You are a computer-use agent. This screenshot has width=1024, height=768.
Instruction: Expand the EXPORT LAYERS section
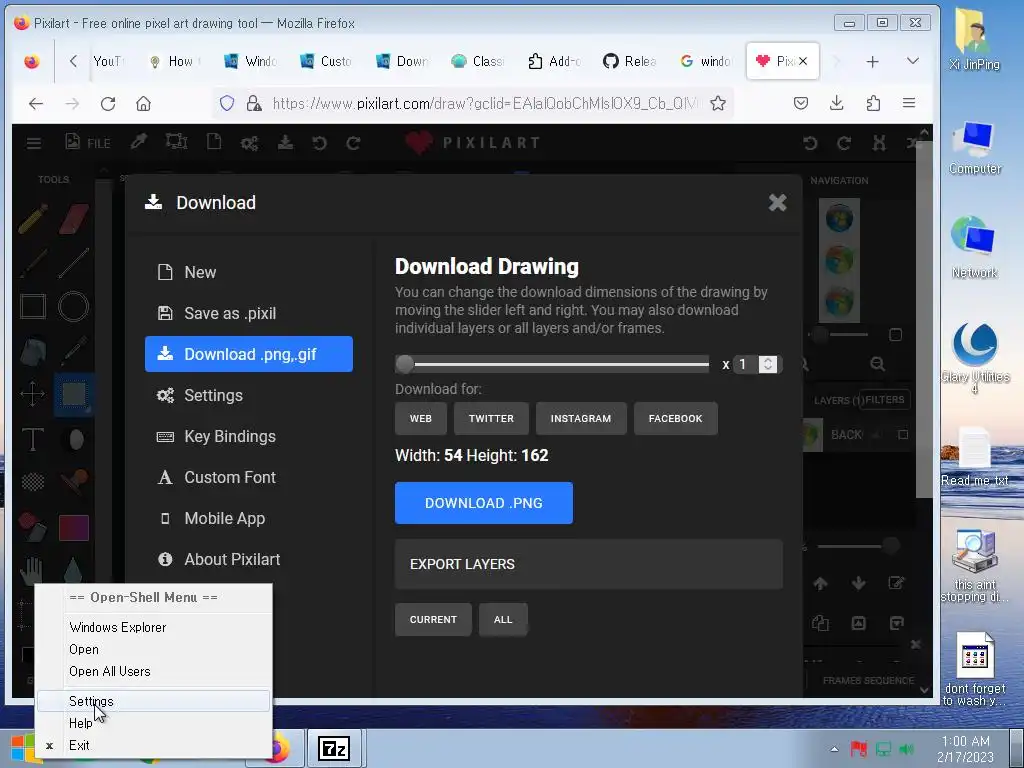pyautogui.click(x=588, y=564)
